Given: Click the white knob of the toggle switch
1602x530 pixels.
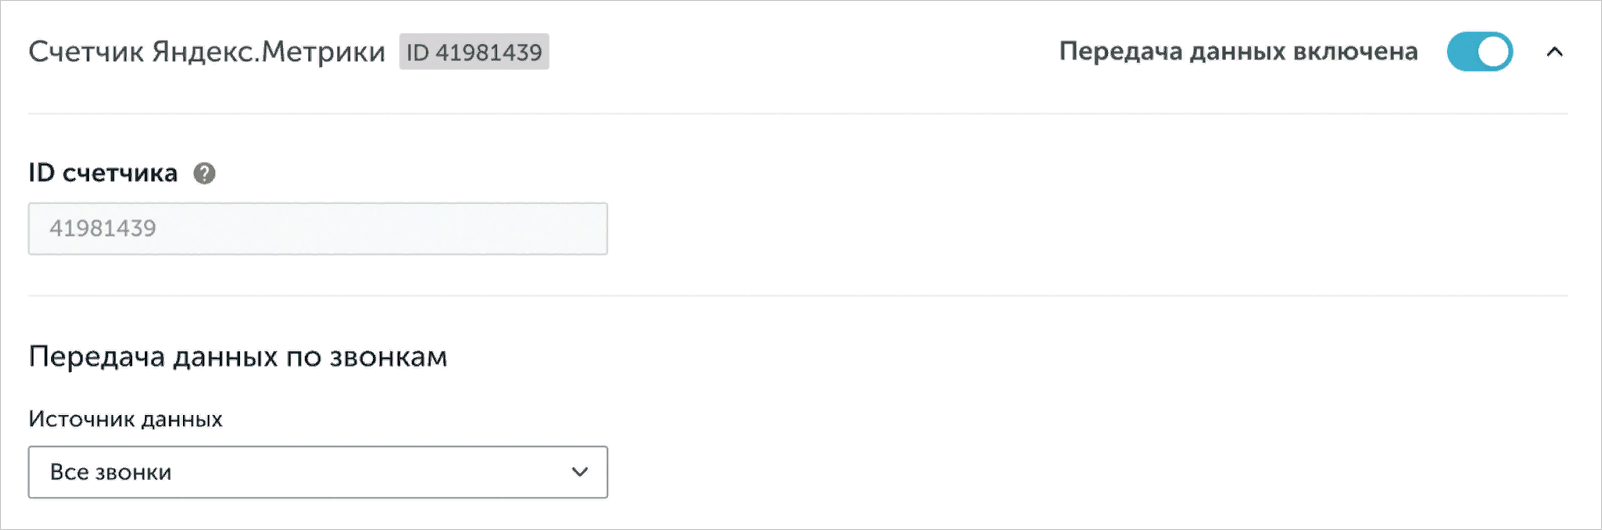Looking at the screenshot, I should pyautogui.click(x=1494, y=52).
